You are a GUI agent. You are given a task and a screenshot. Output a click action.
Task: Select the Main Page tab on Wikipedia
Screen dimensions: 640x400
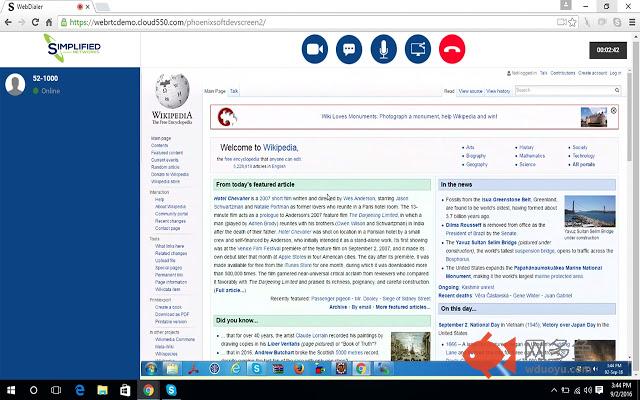pos(215,91)
